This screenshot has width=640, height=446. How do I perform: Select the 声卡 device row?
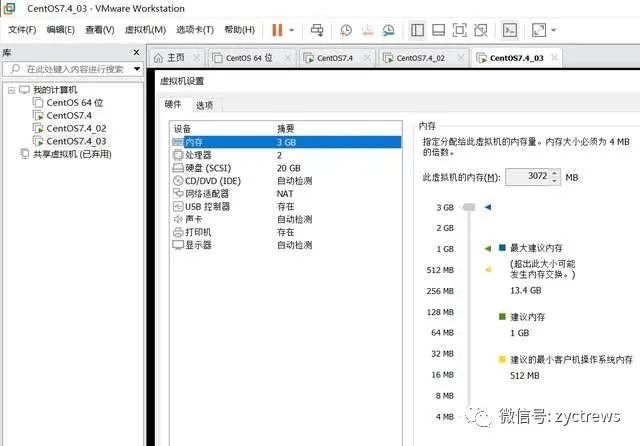pos(286,220)
